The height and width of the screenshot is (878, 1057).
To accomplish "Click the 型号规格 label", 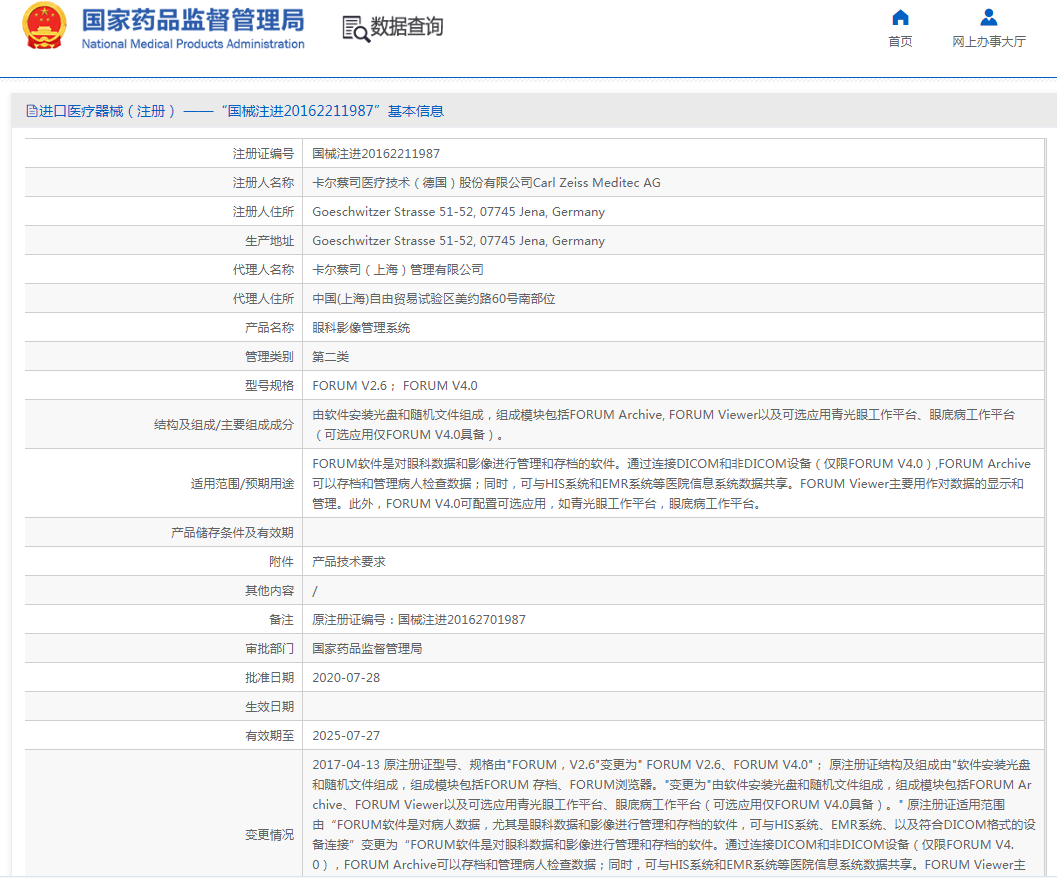I will tap(269, 386).
